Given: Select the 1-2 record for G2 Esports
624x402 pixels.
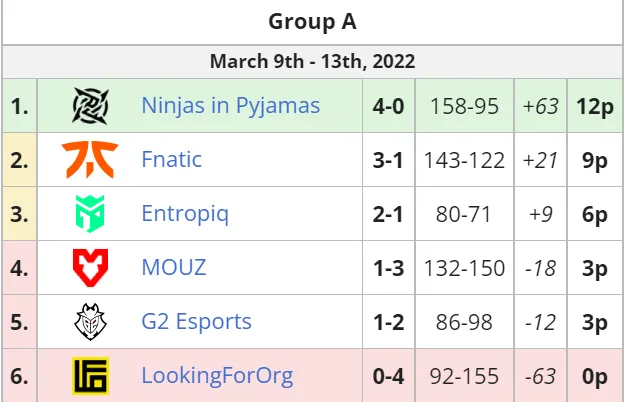Looking at the screenshot, I should (x=388, y=322).
